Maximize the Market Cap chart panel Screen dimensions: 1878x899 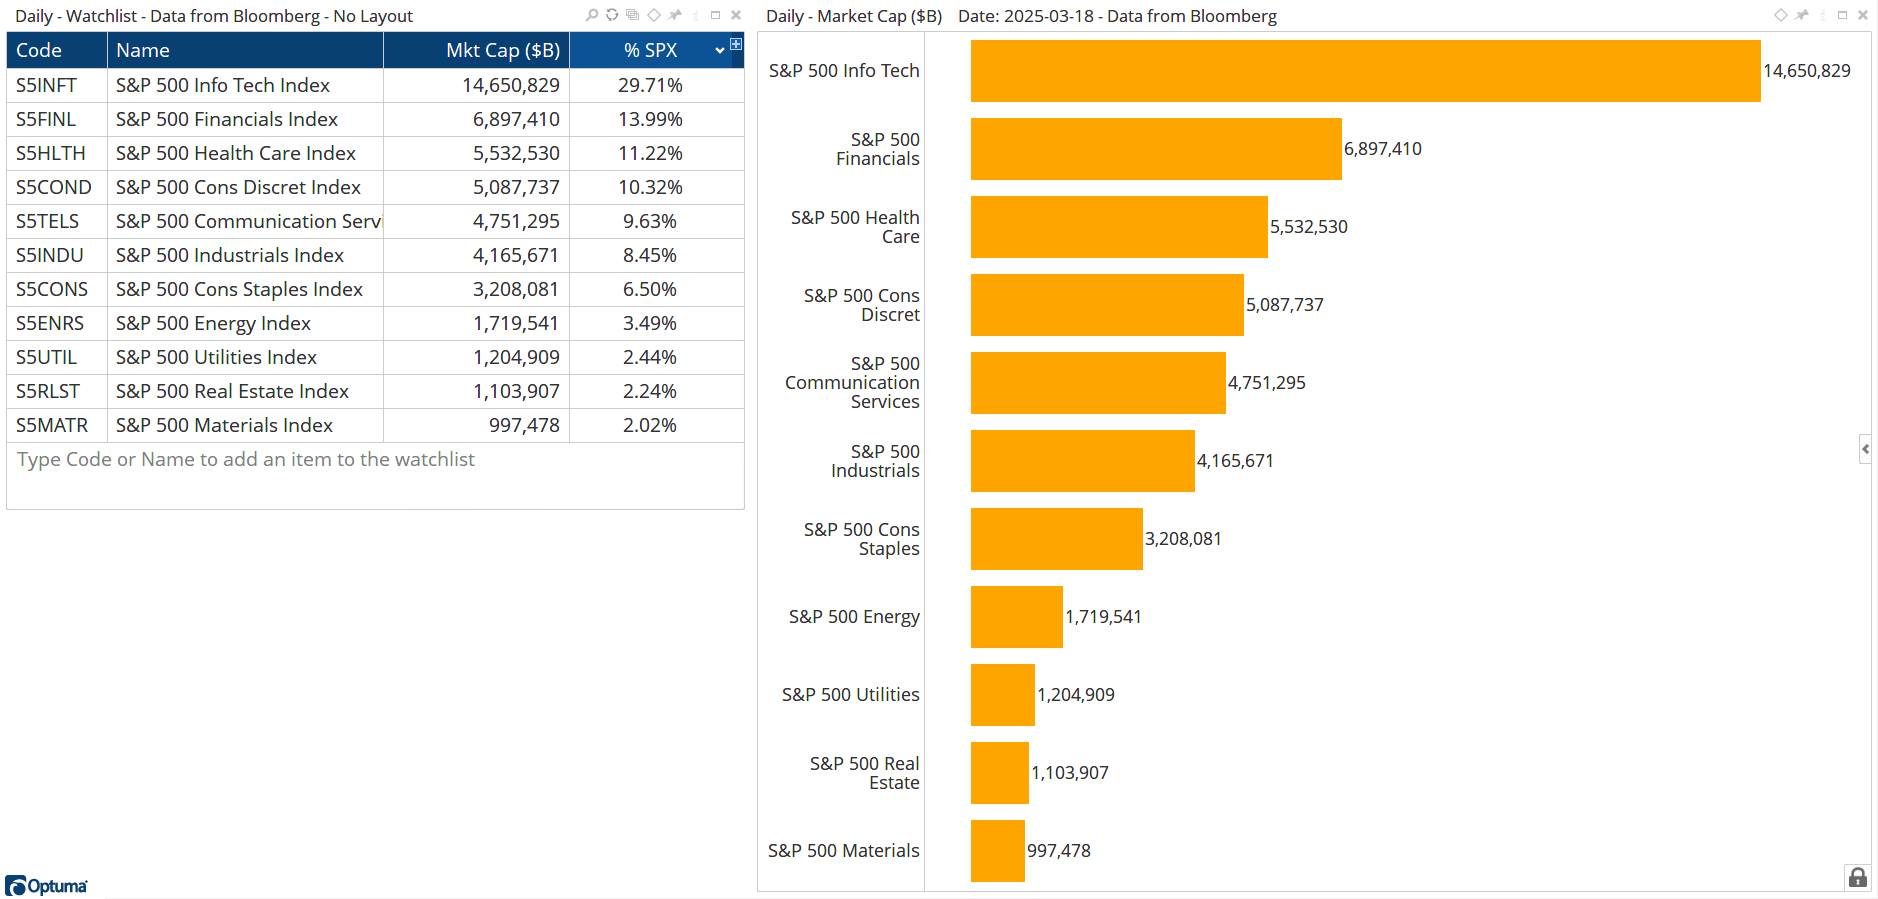(1842, 15)
